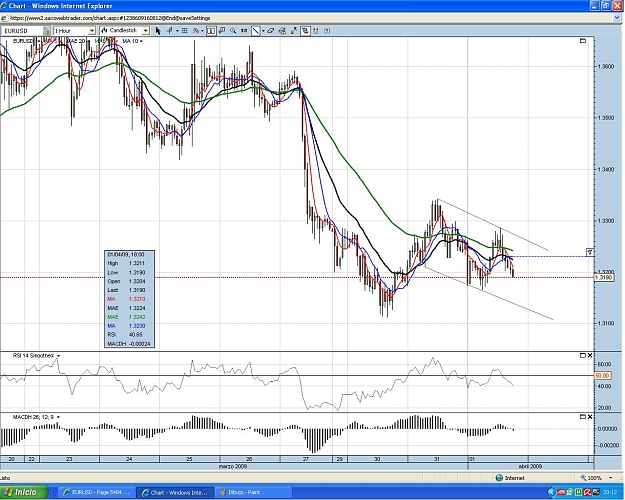Open the MACDH 26; 12; 9 options arrow

(x=59, y=417)
